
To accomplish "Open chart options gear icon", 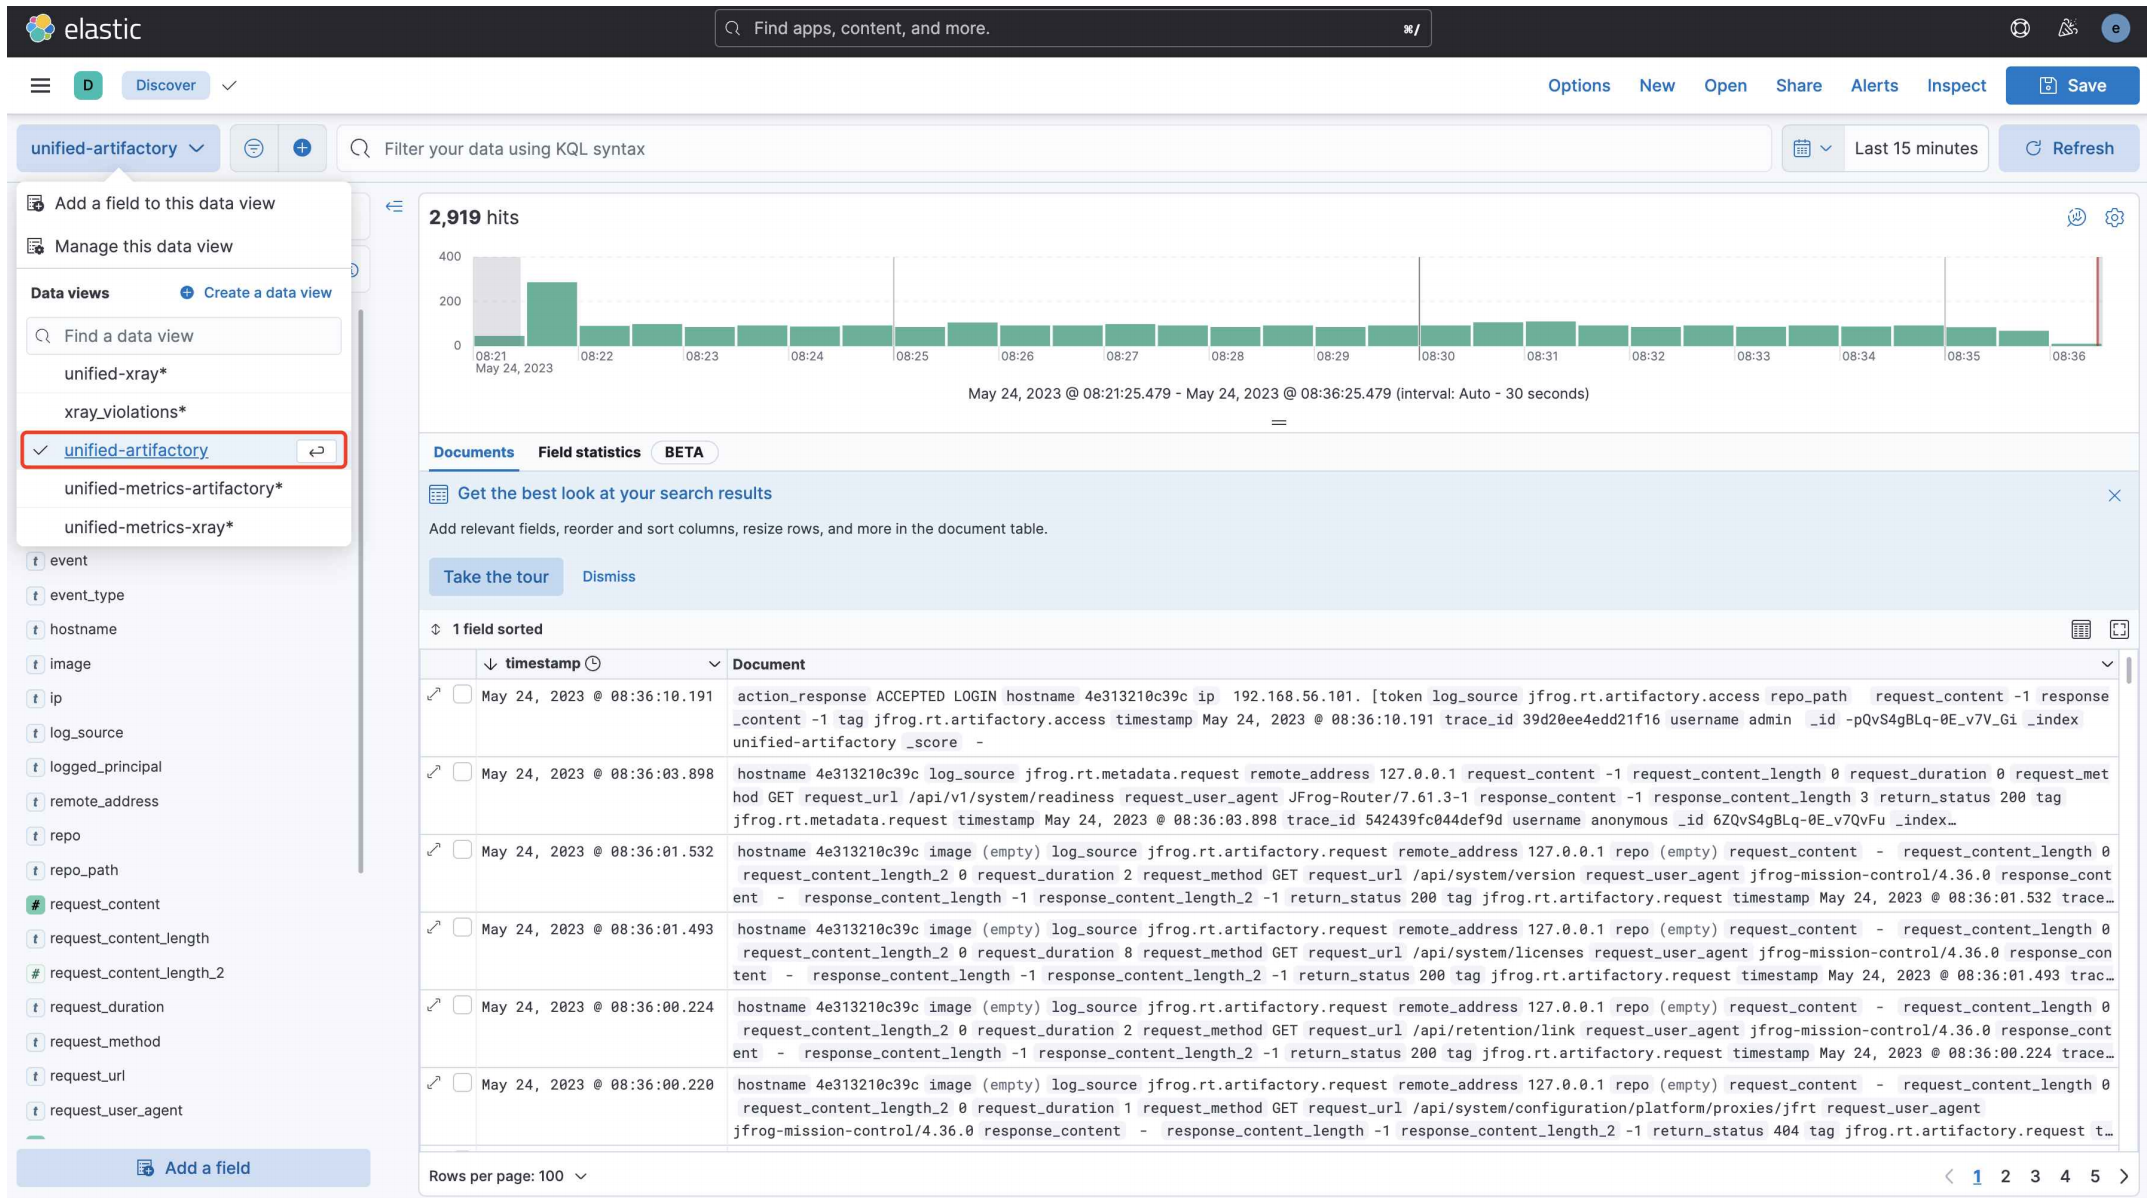I will pyautogui.click(x=2114, y=217).
